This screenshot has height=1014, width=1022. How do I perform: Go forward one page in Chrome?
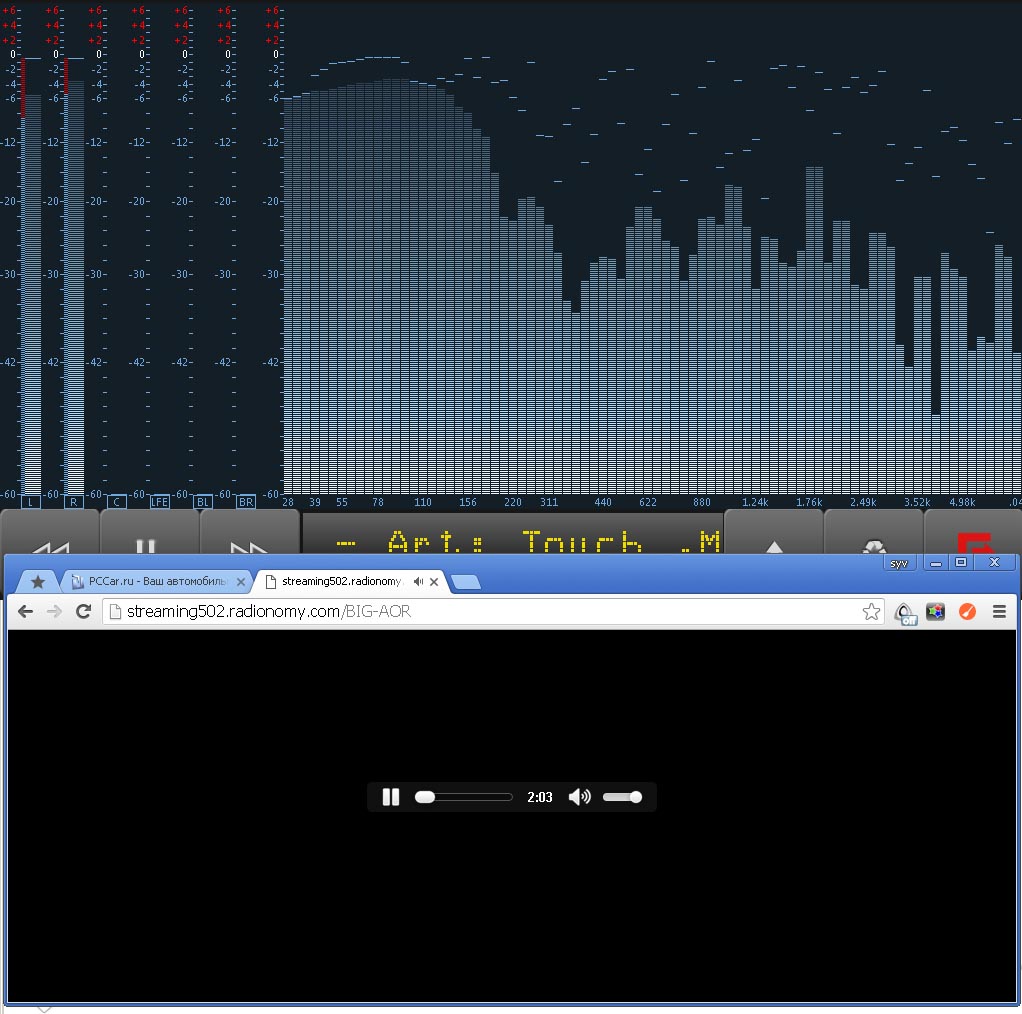click(54, 611)
